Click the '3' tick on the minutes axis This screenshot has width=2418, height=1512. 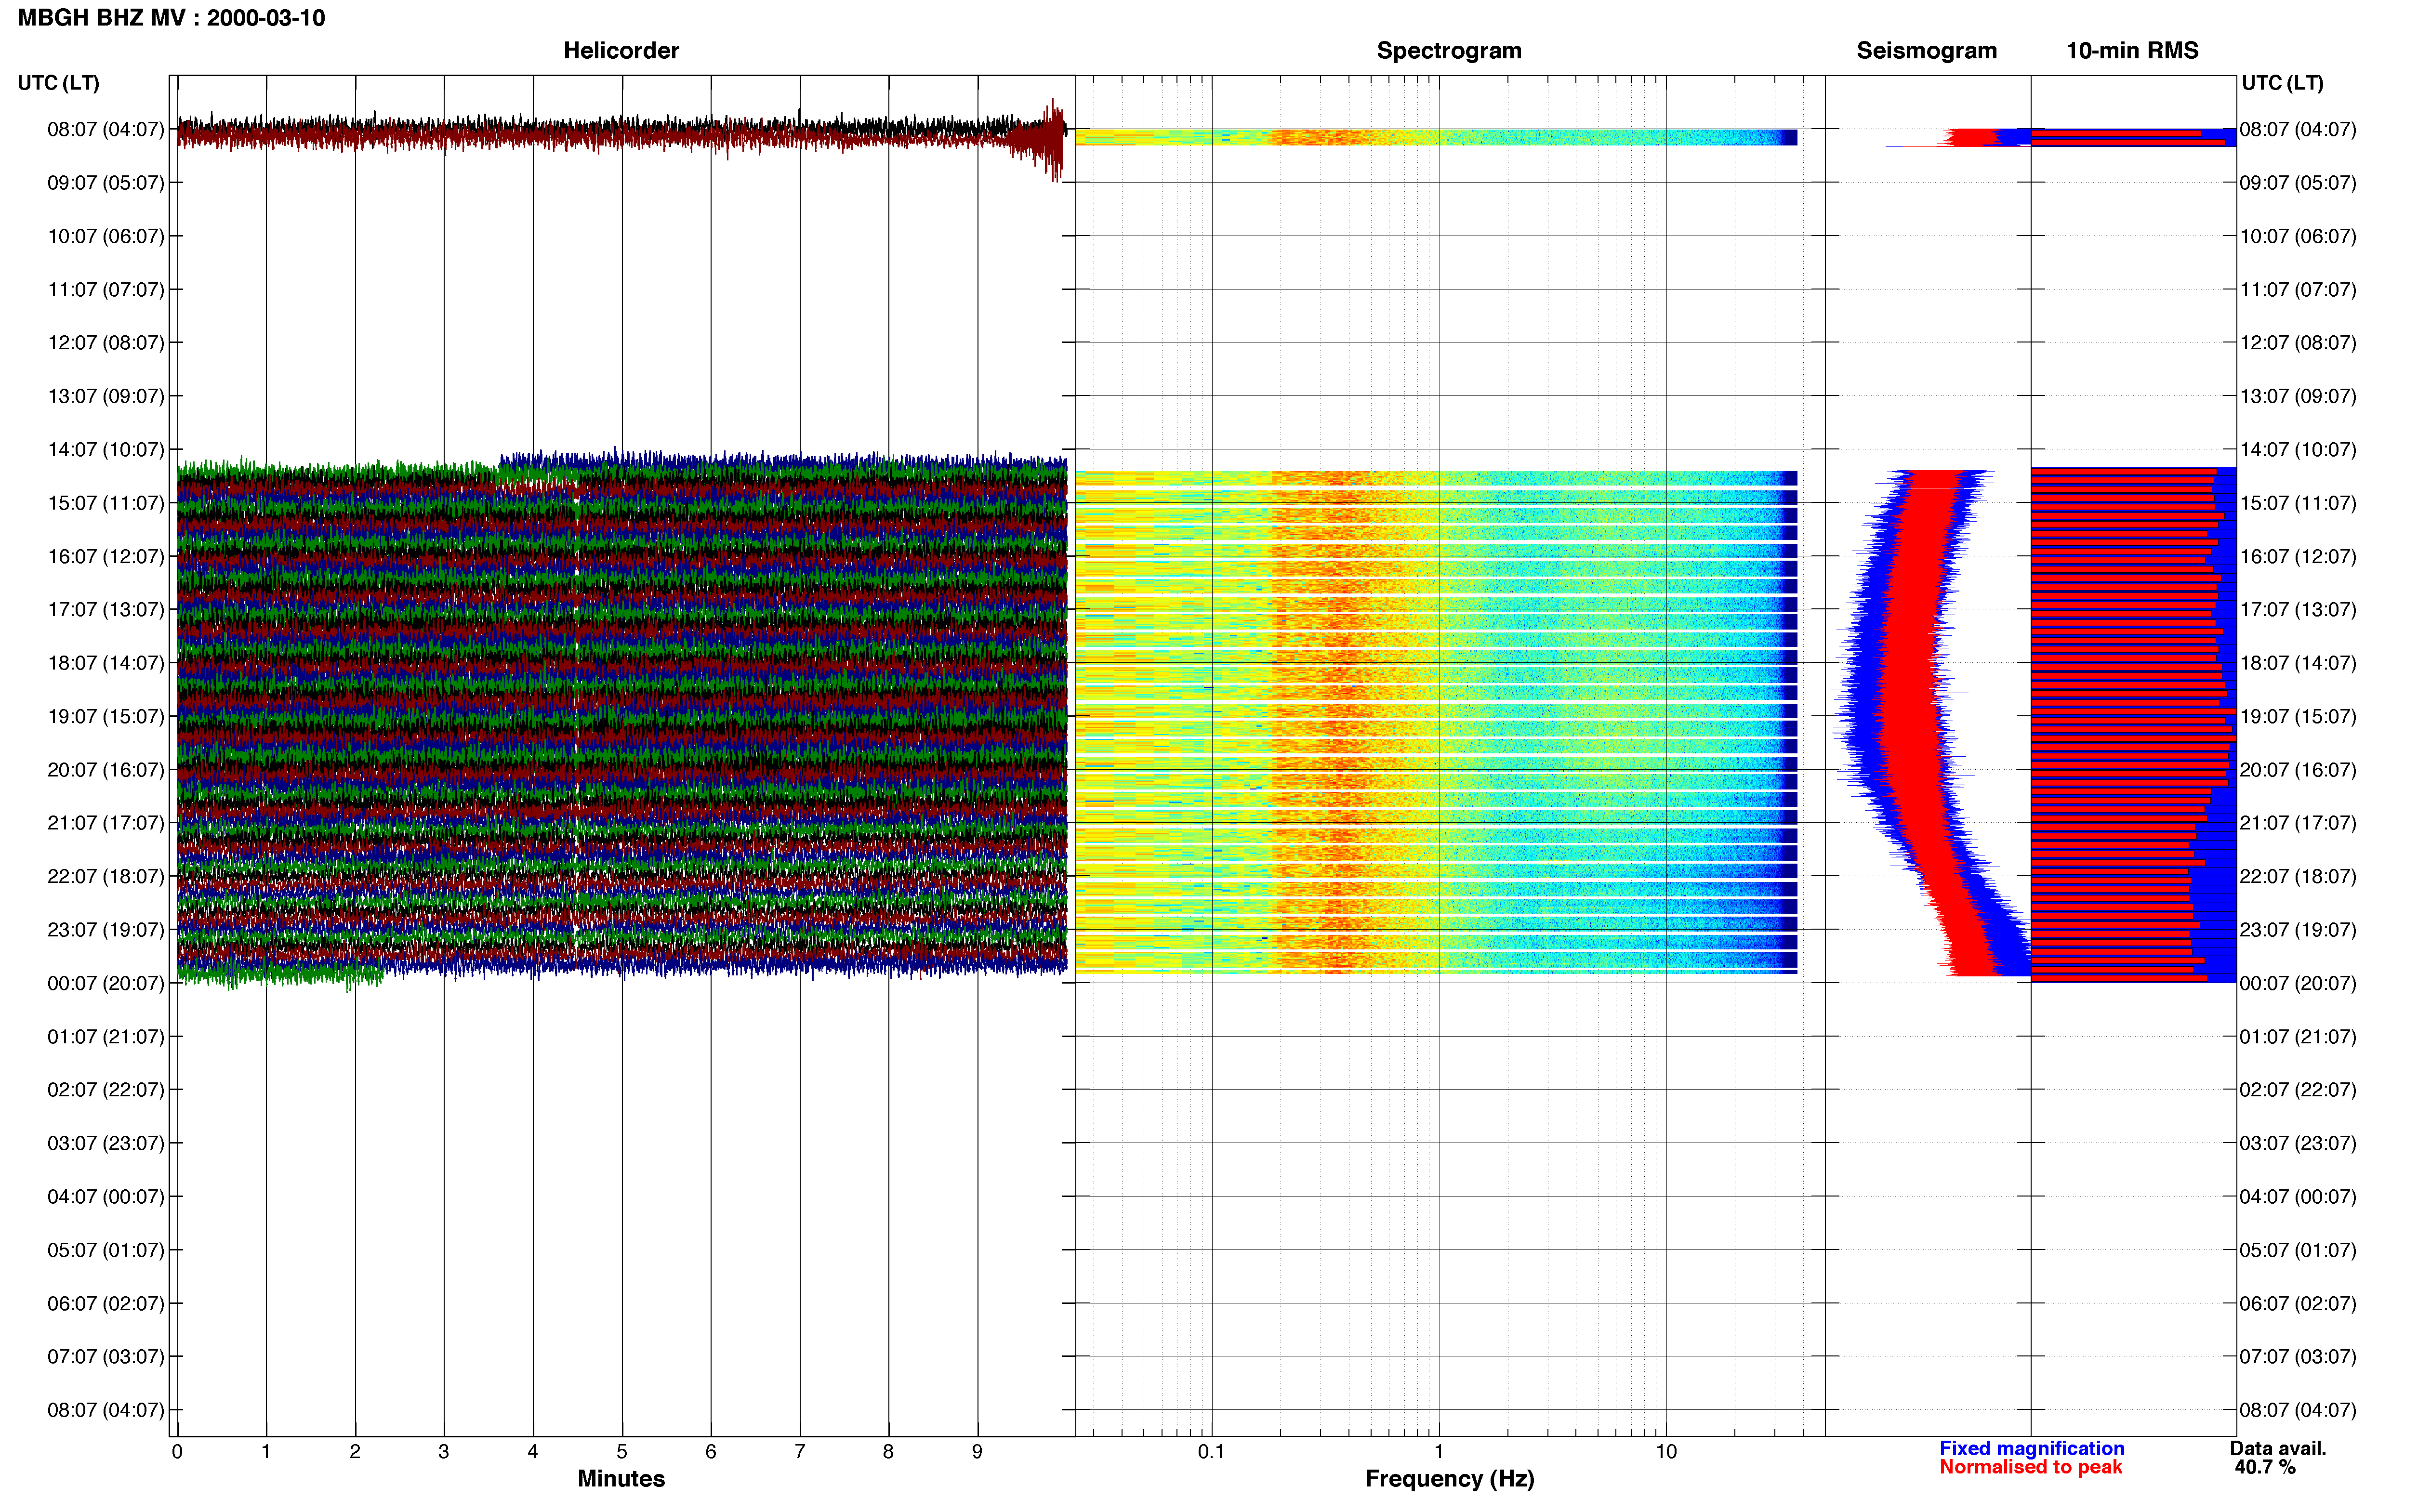444,1451
